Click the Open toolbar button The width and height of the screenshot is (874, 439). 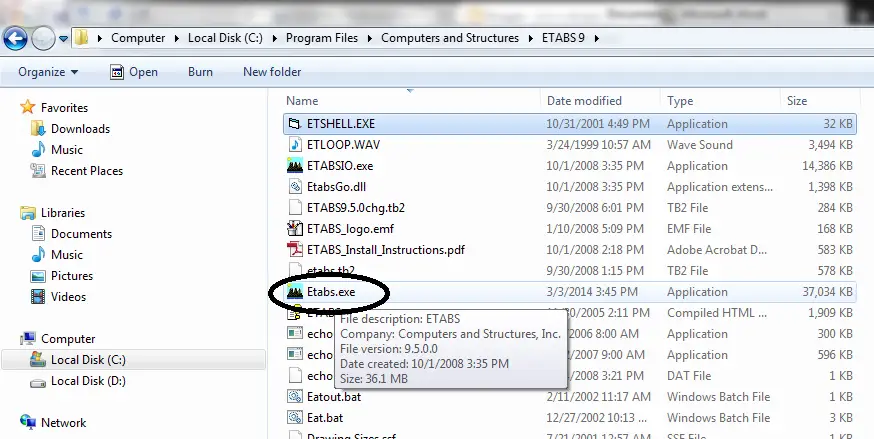pos(134,72)
